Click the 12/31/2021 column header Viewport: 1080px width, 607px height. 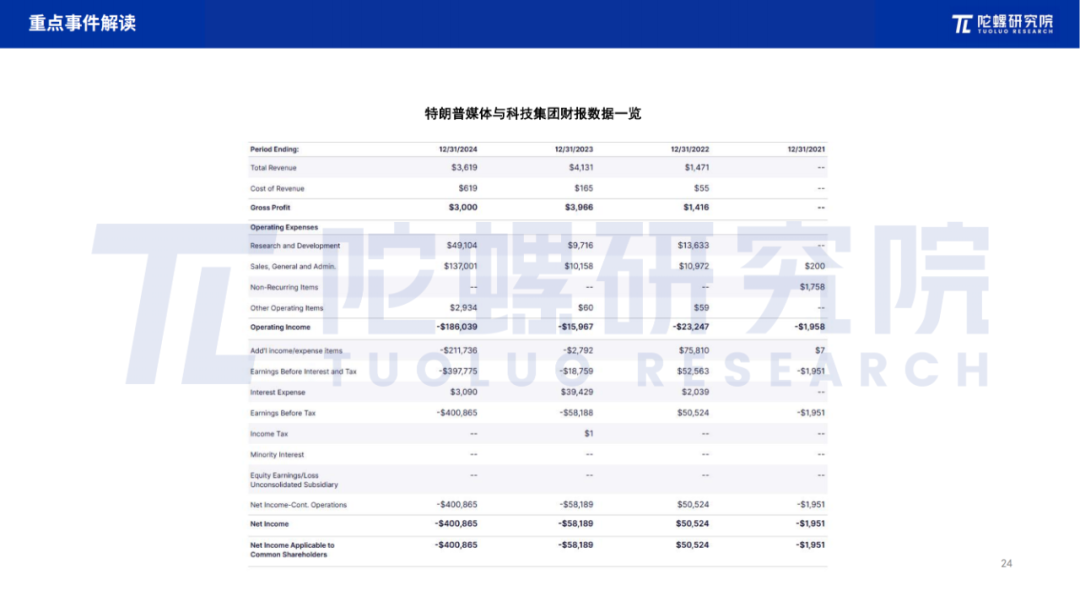click(x=806, y=149)
